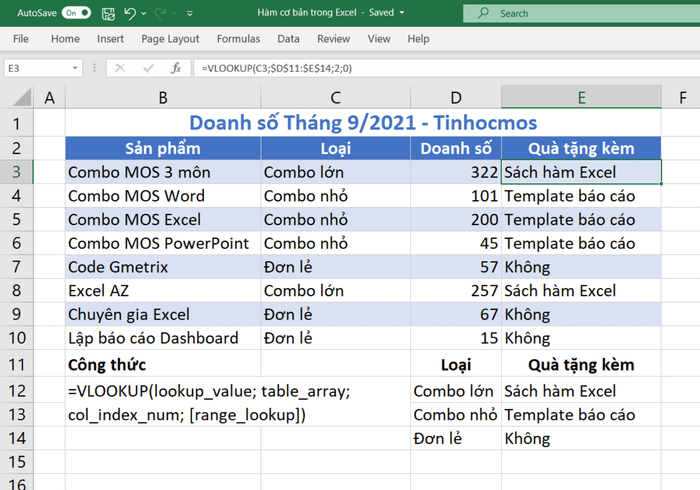Select cell 'Combo MOS Excel'

click(163, 219)
